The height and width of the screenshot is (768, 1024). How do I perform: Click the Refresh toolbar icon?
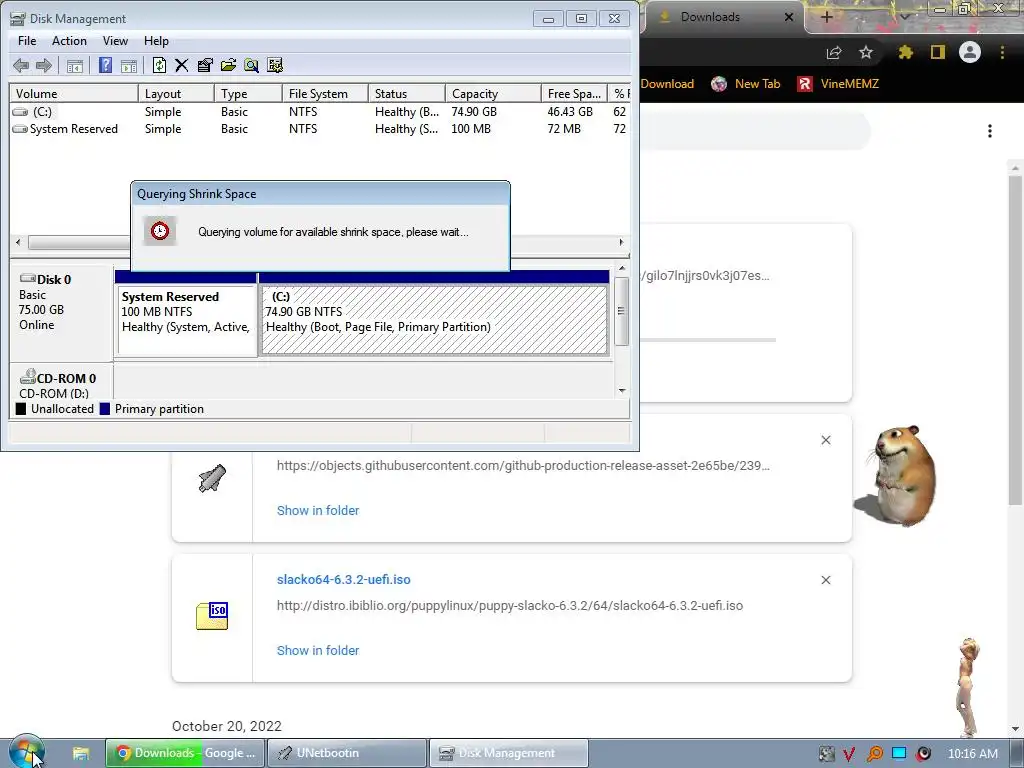pos(159,65)
